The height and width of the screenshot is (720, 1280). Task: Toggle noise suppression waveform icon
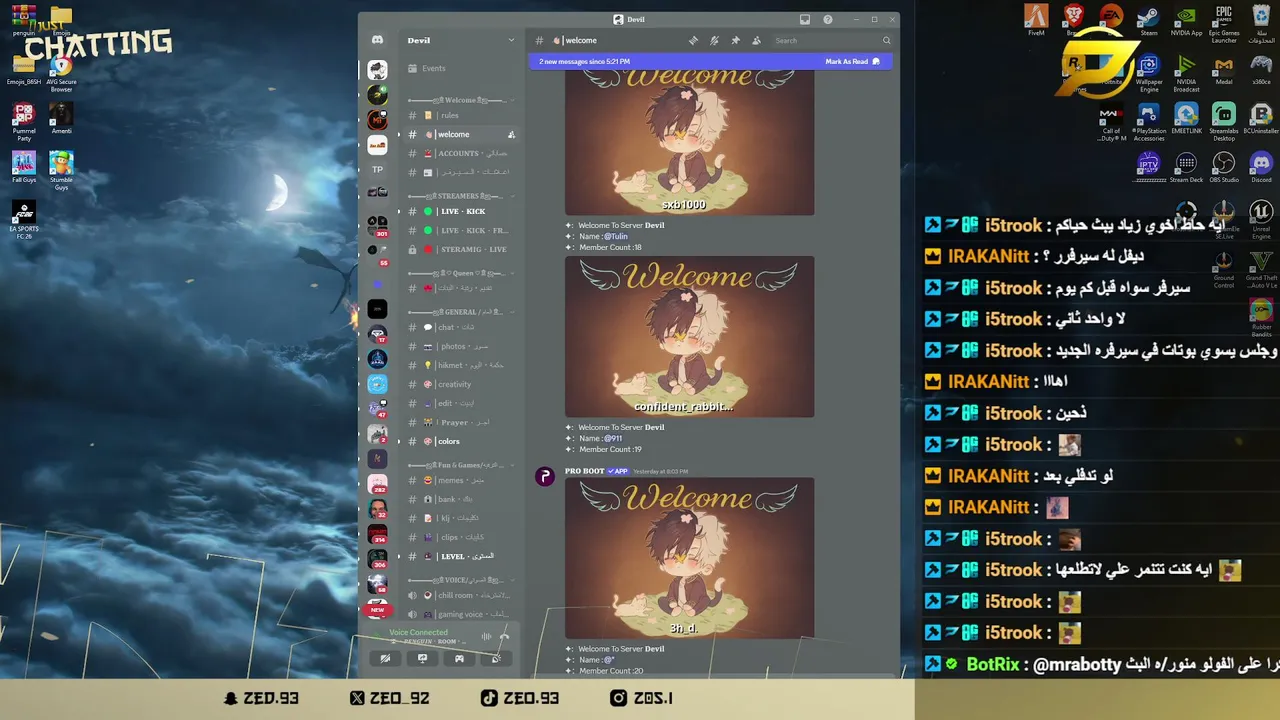tap(486, 636)
